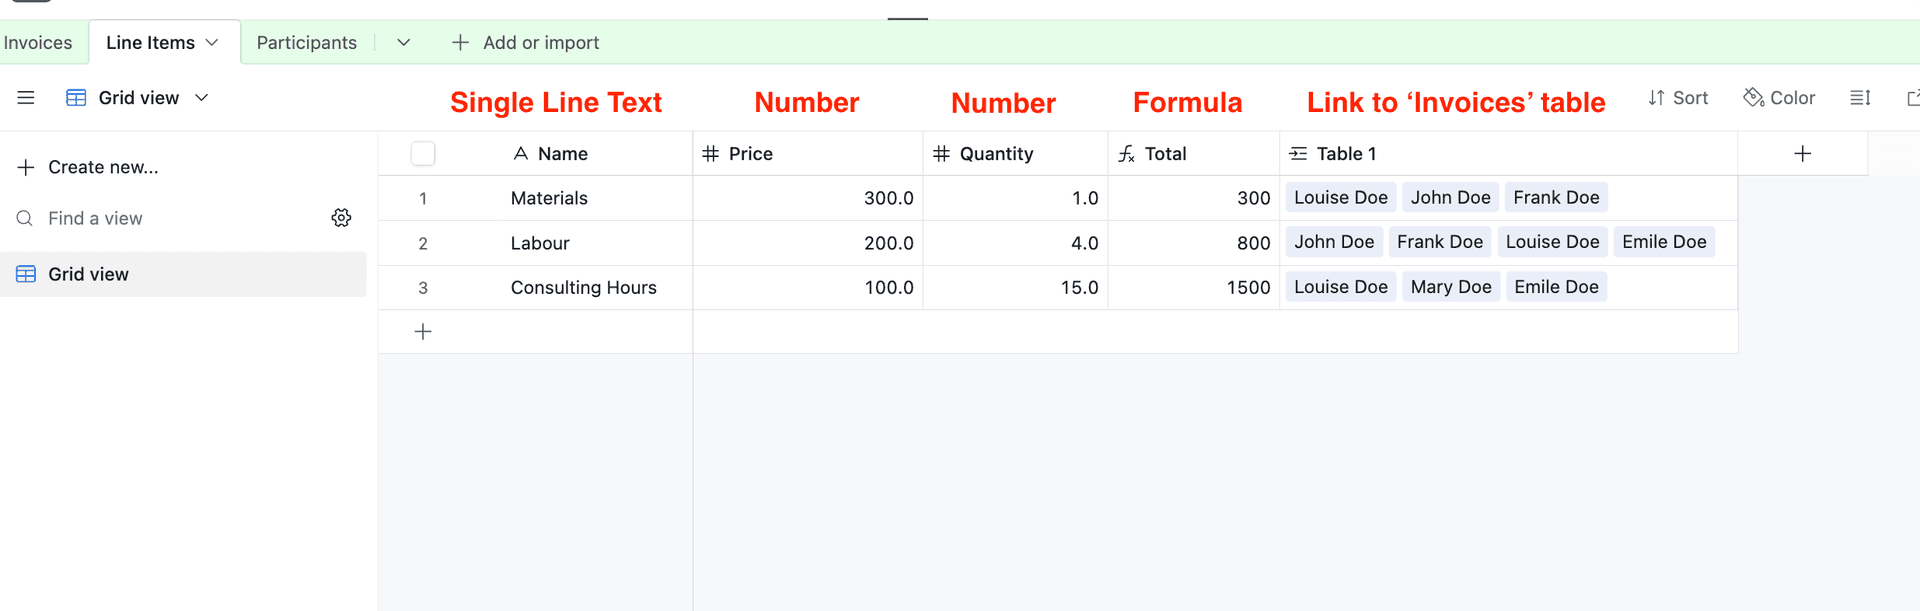
Task: Open the Sort configuration
Action: tap(1678, 97)
